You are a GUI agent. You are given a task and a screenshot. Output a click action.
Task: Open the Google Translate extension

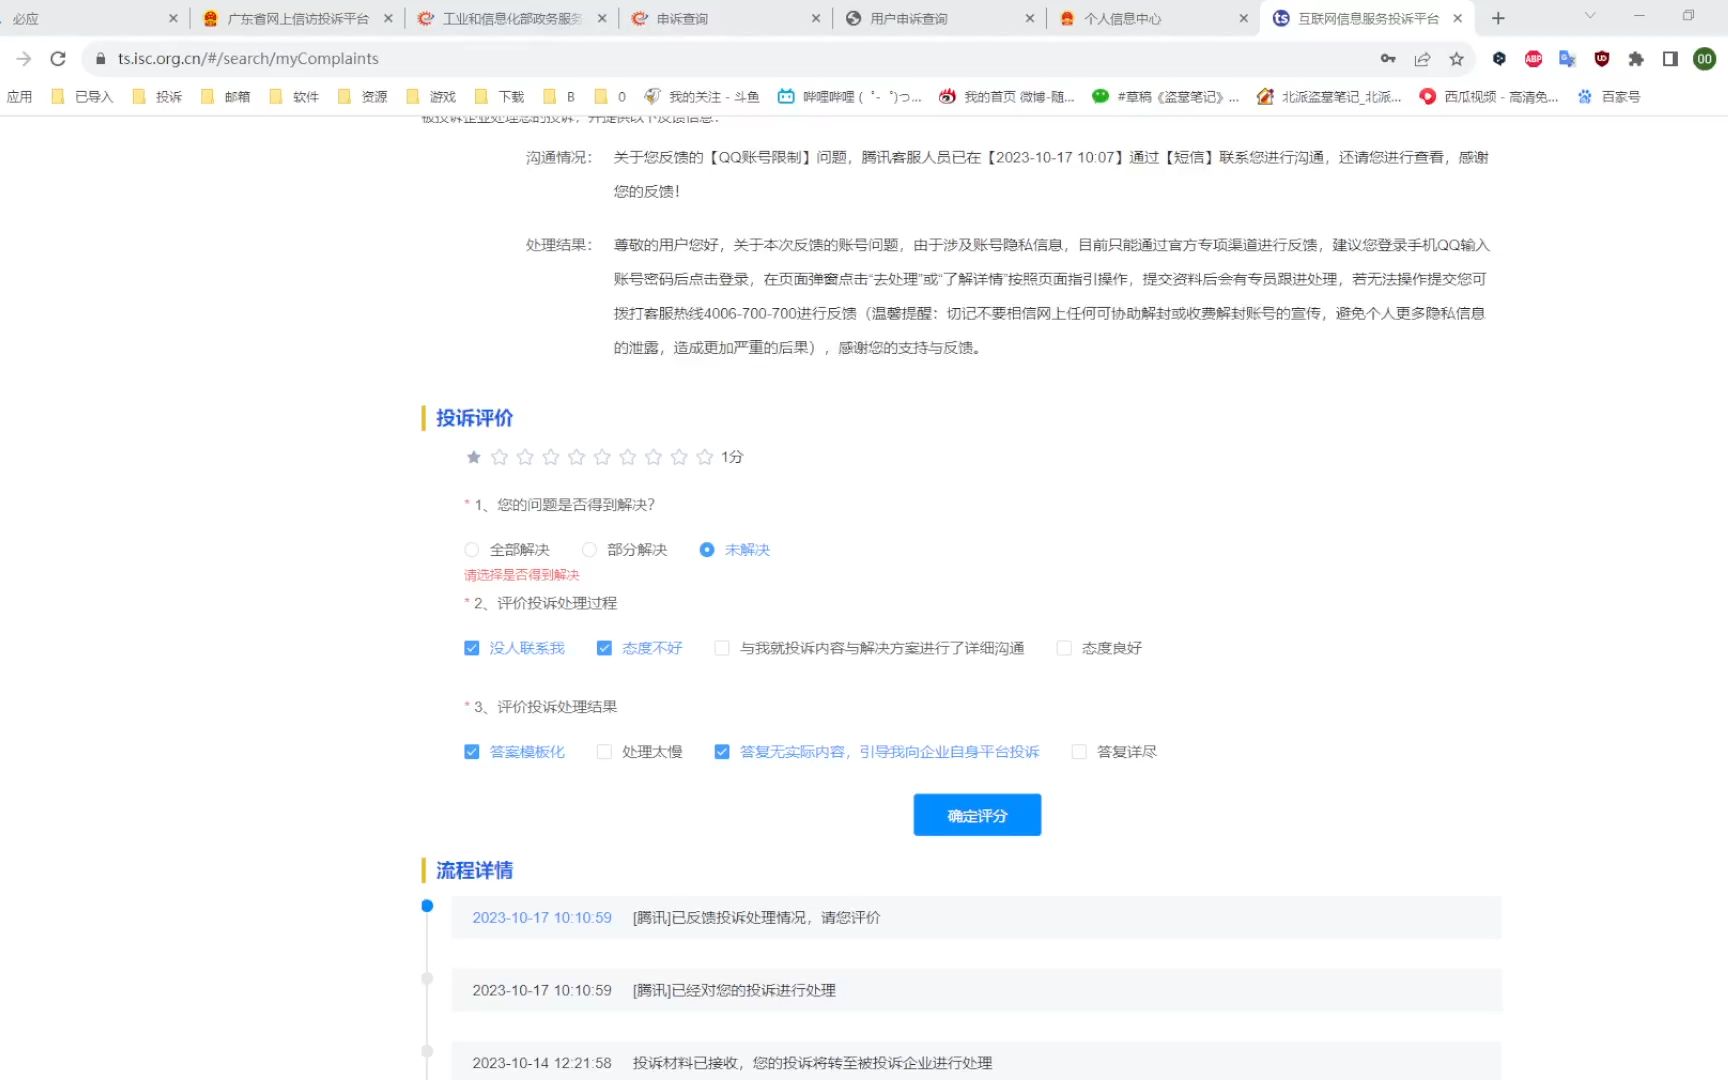tap(1567, 59)
